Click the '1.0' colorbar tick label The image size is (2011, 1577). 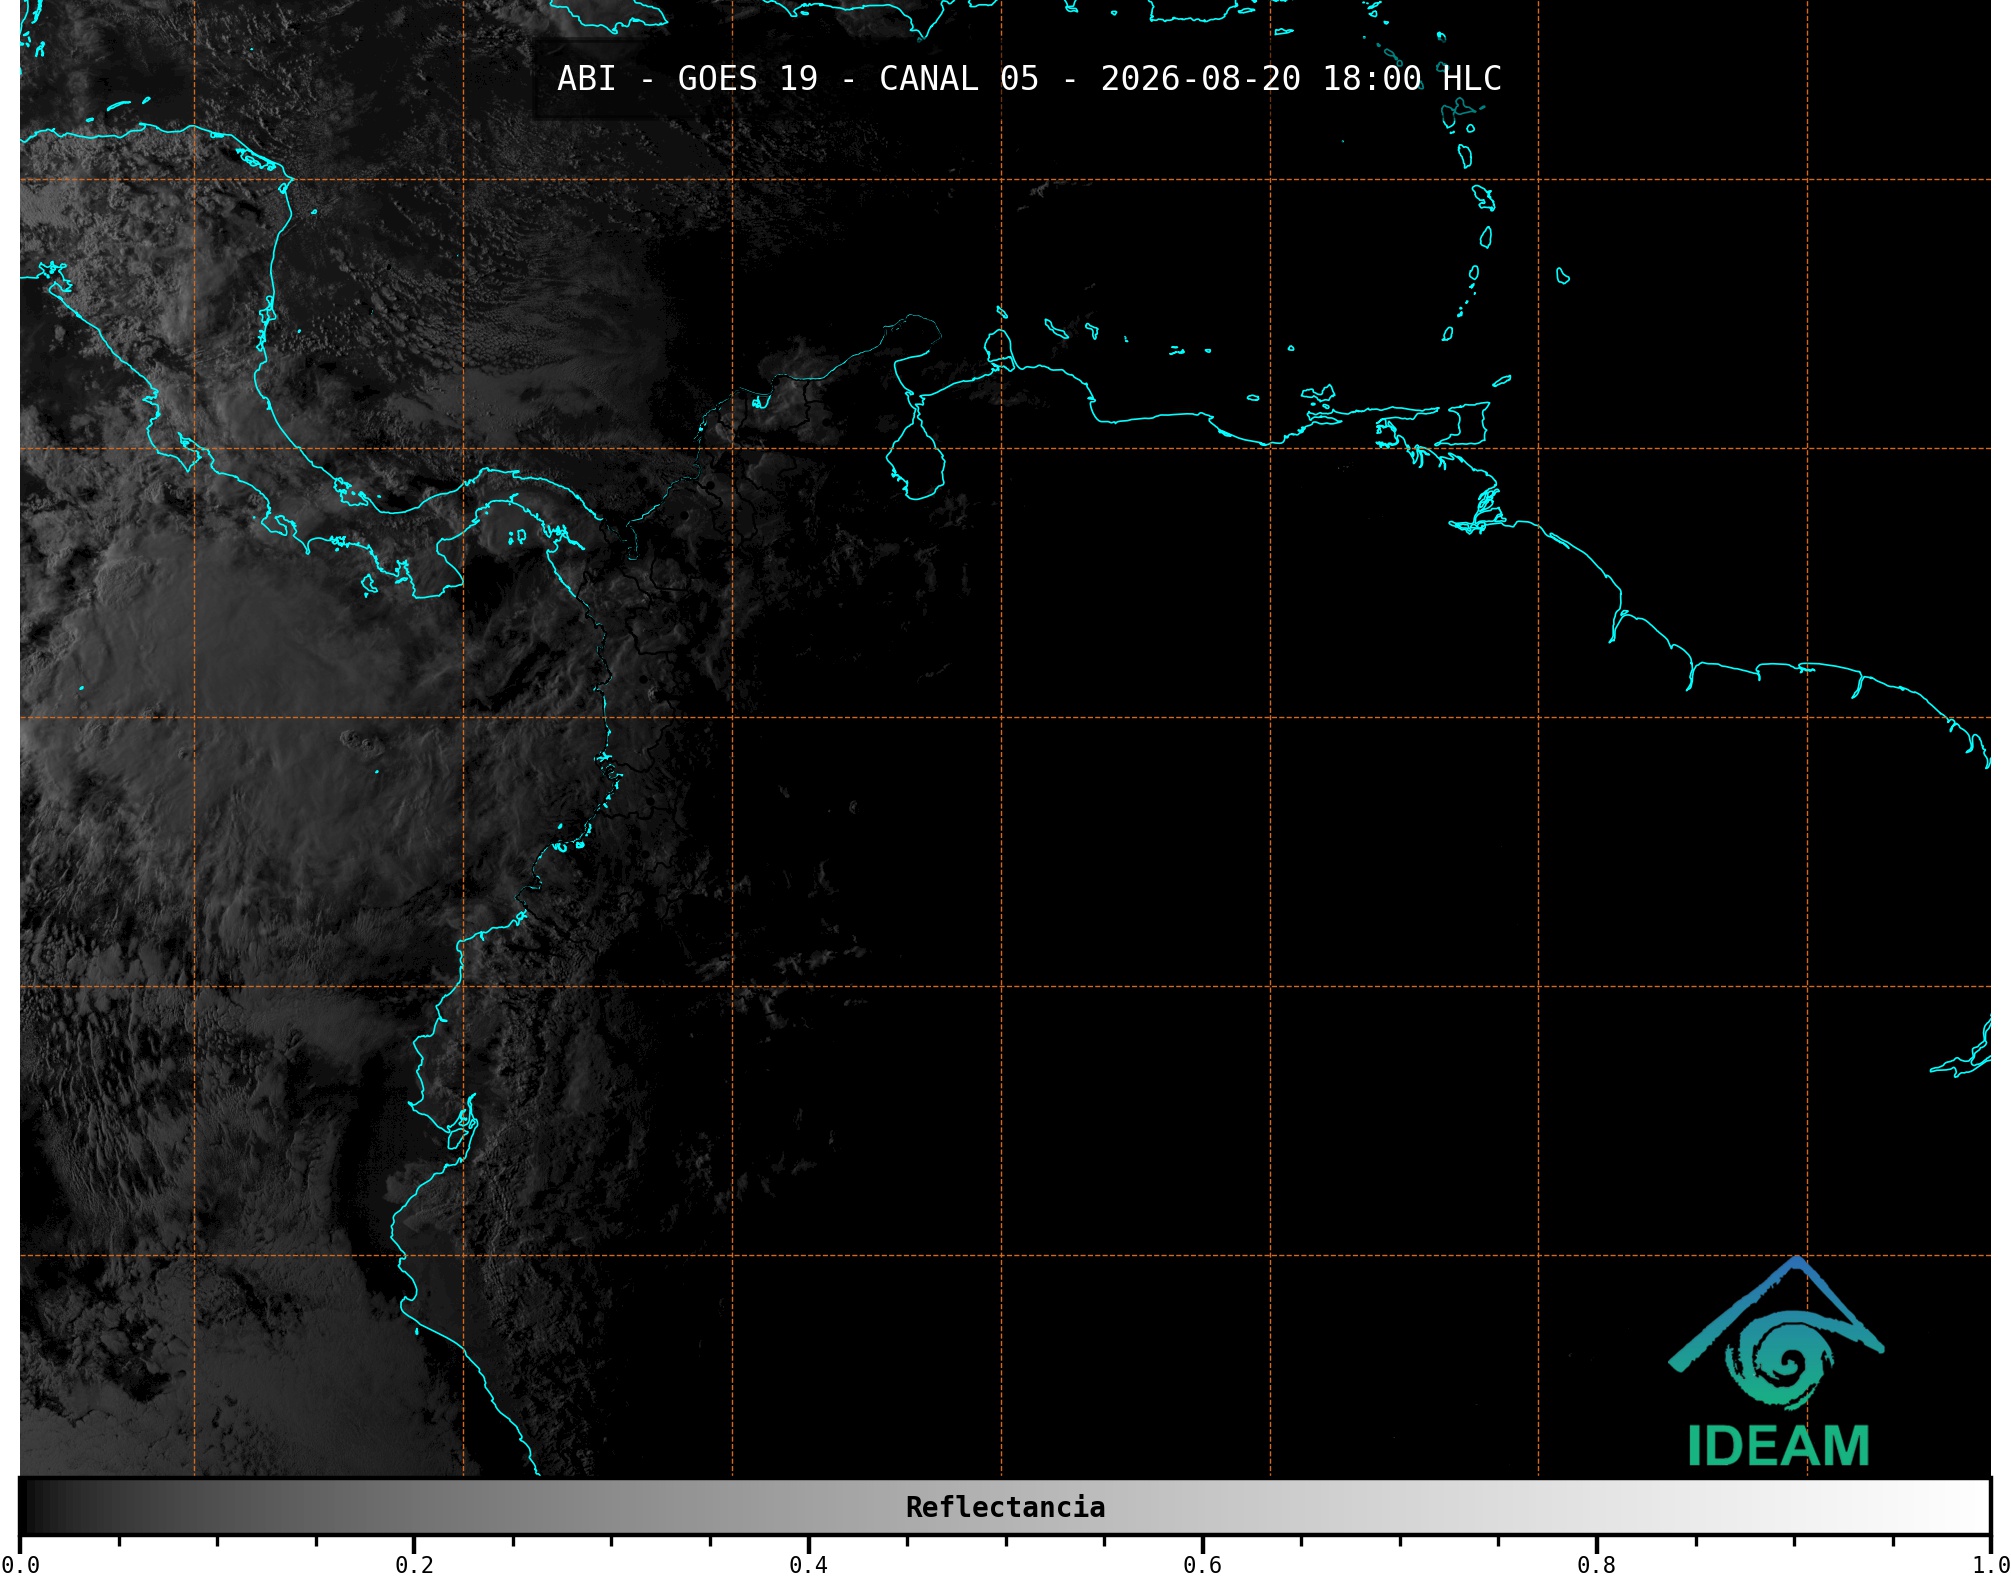pyautogui.click(x=1990, y=1564)
